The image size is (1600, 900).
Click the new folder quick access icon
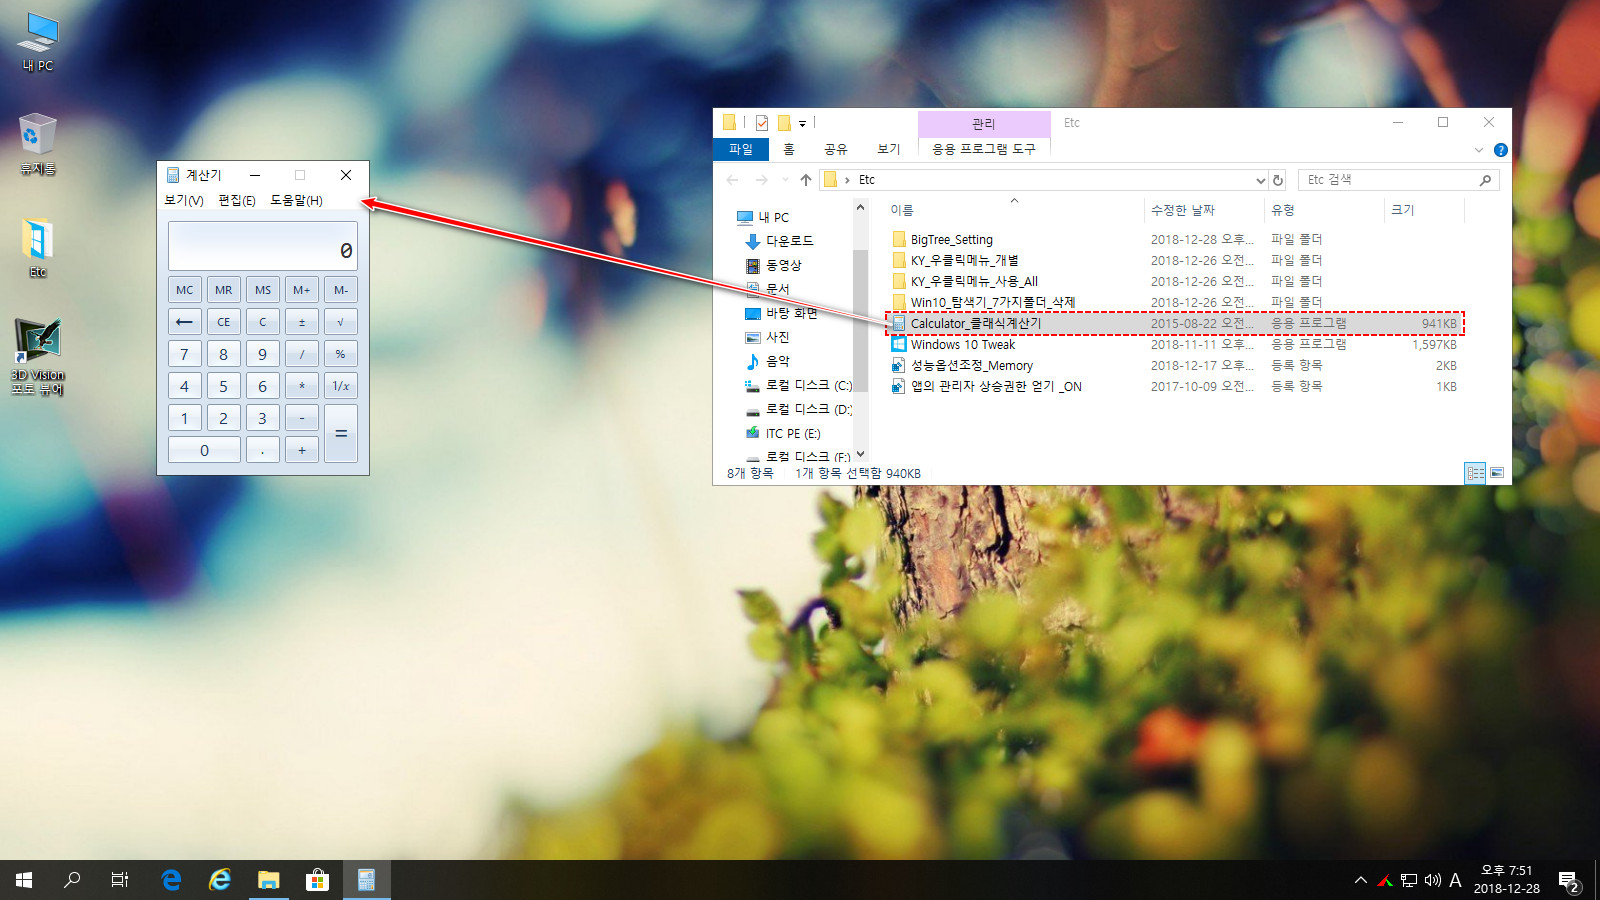point(784,123)
